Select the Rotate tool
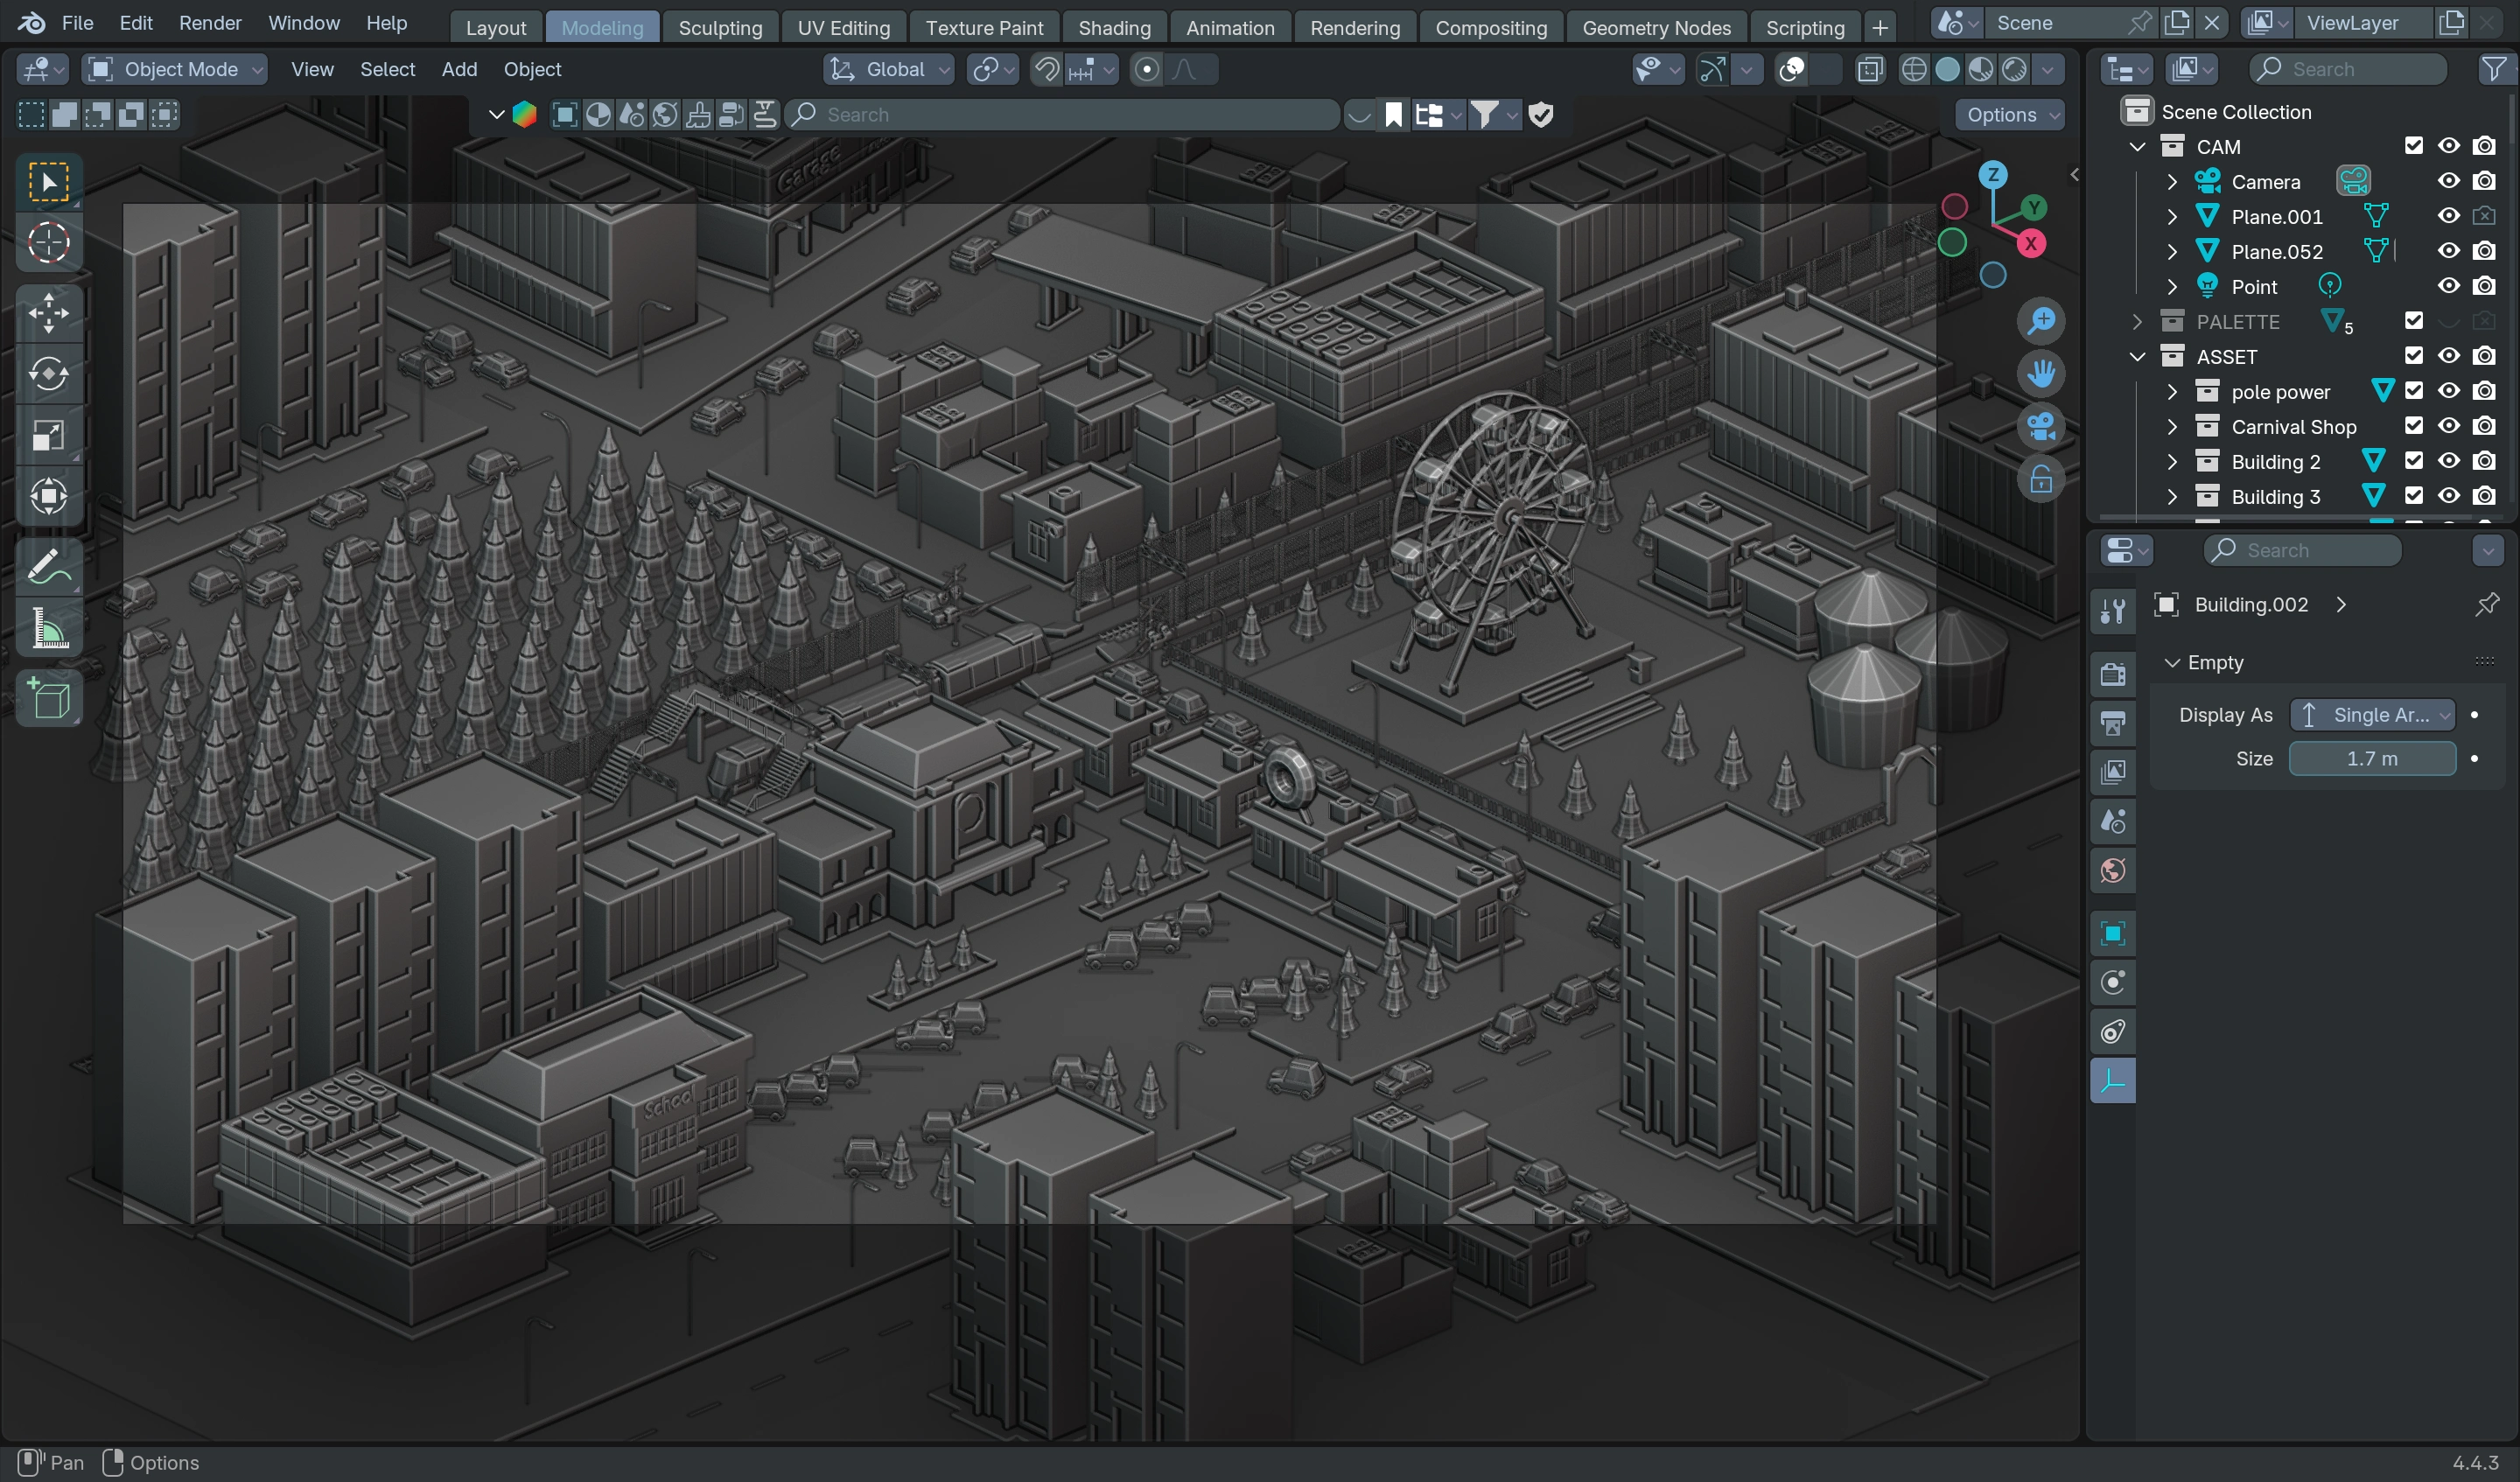2520x1482 pixels. coord(48,374)
